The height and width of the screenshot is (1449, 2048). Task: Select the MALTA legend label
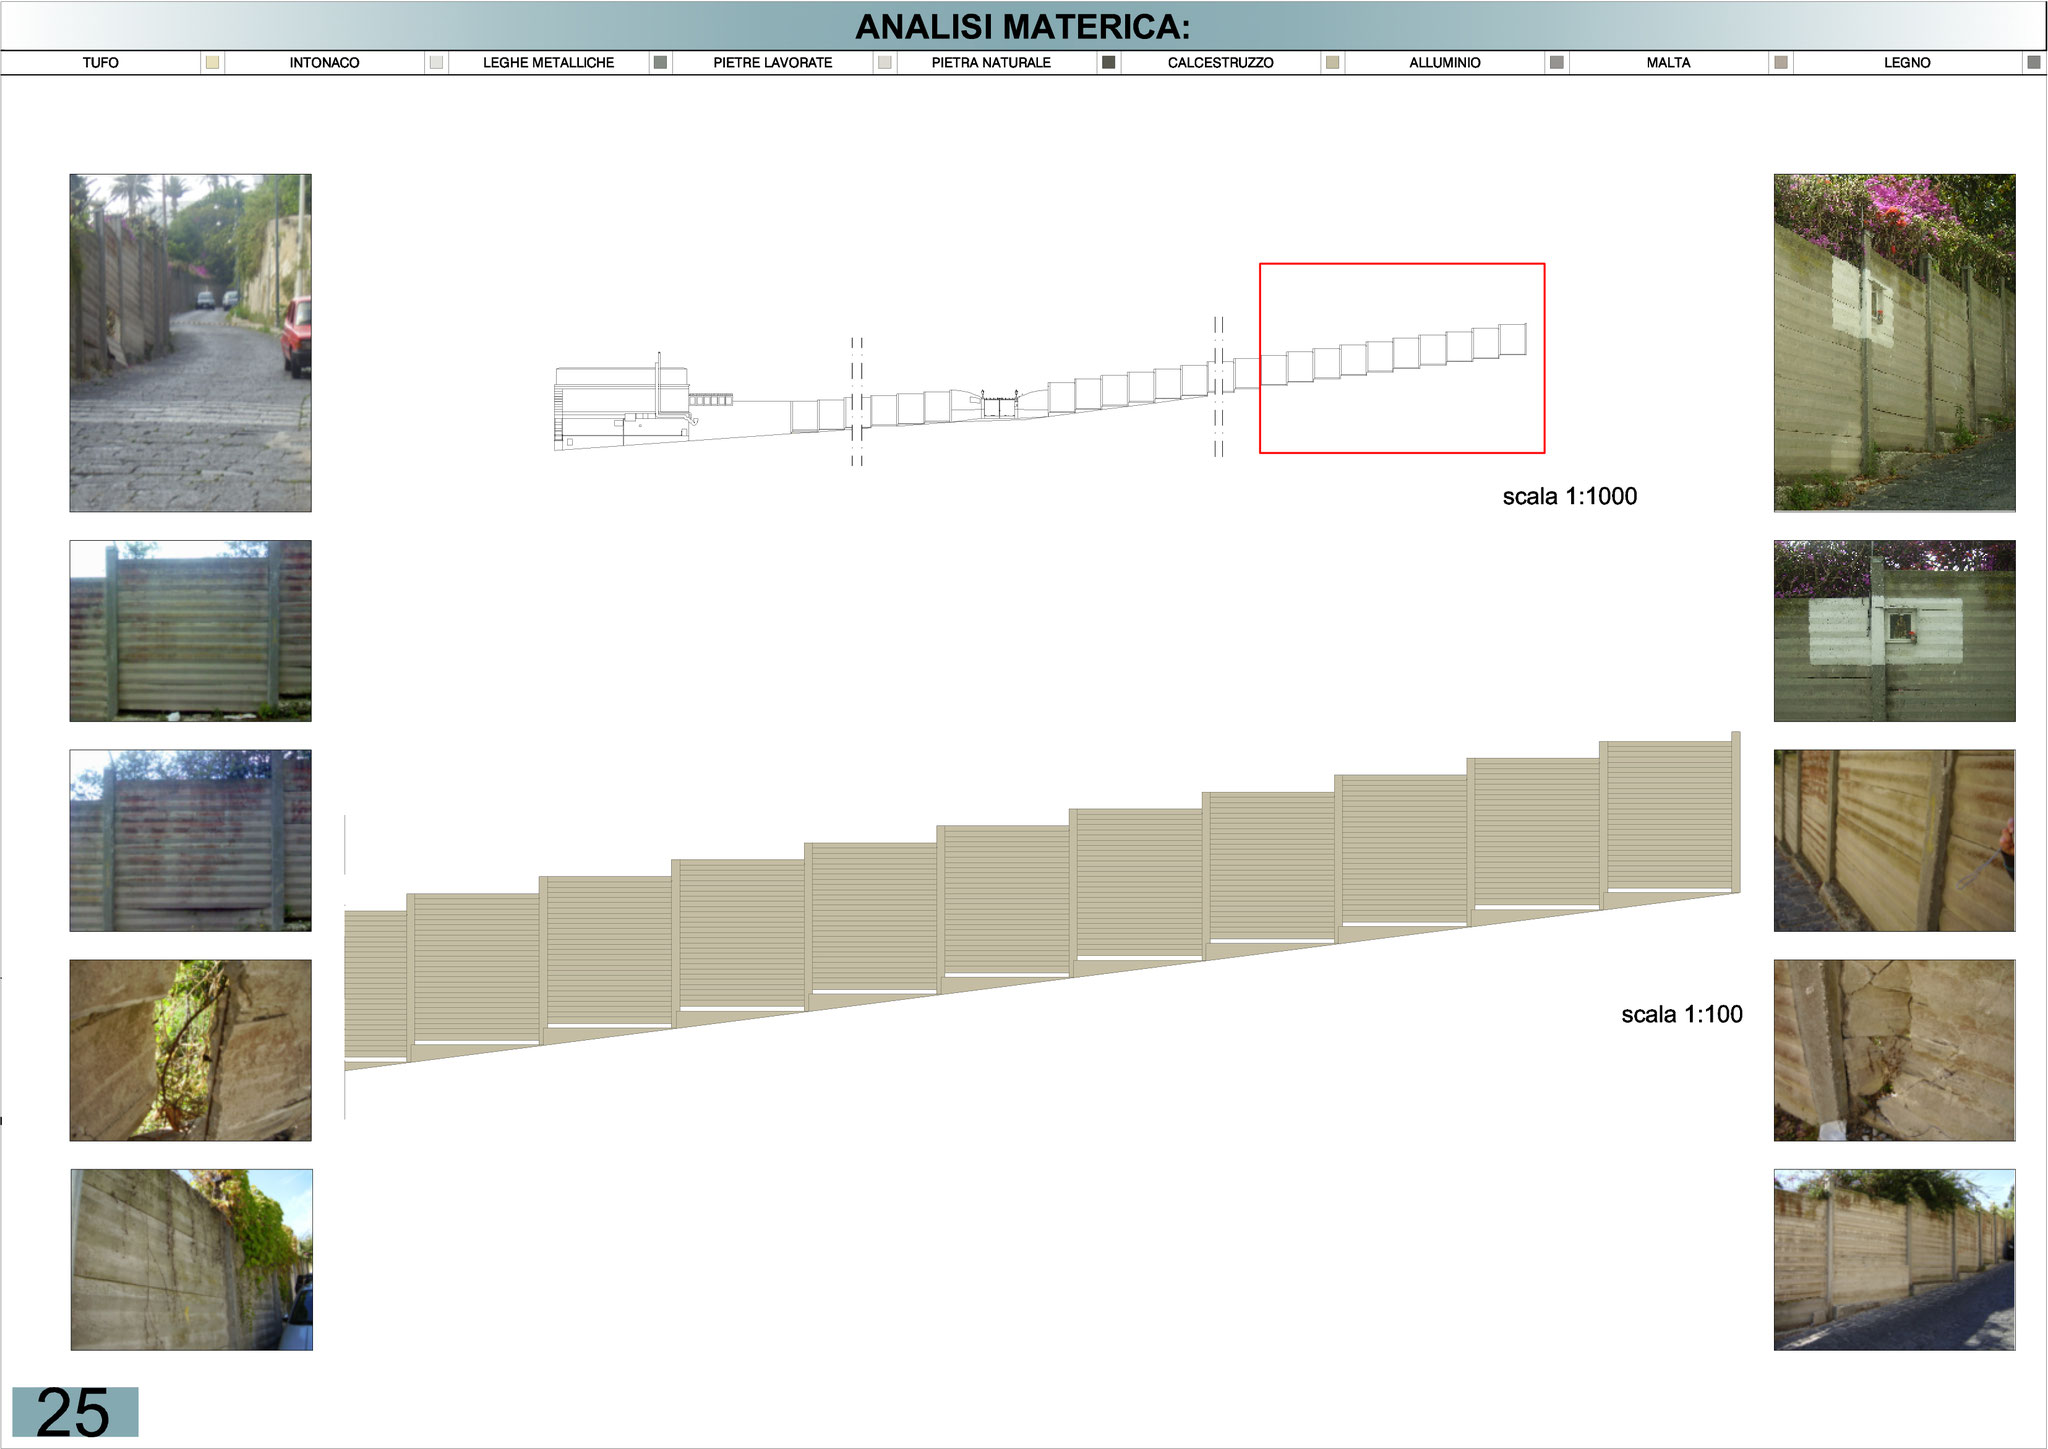(1668, 62)
